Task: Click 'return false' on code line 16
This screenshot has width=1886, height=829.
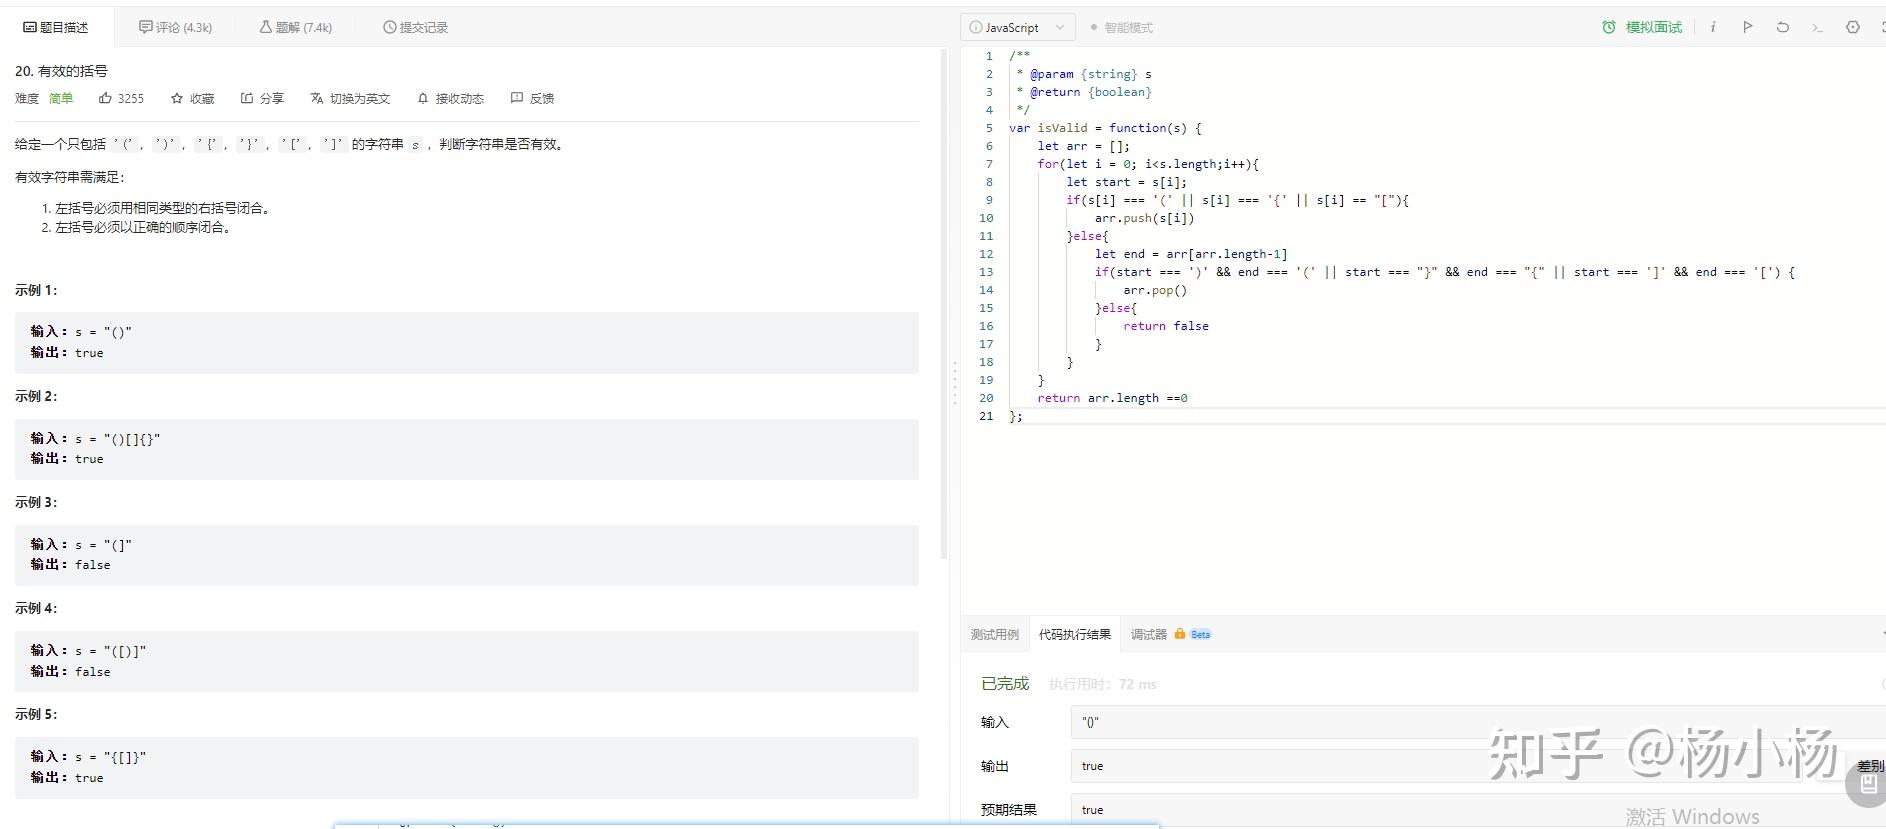Action: (x=1166, y=326)
